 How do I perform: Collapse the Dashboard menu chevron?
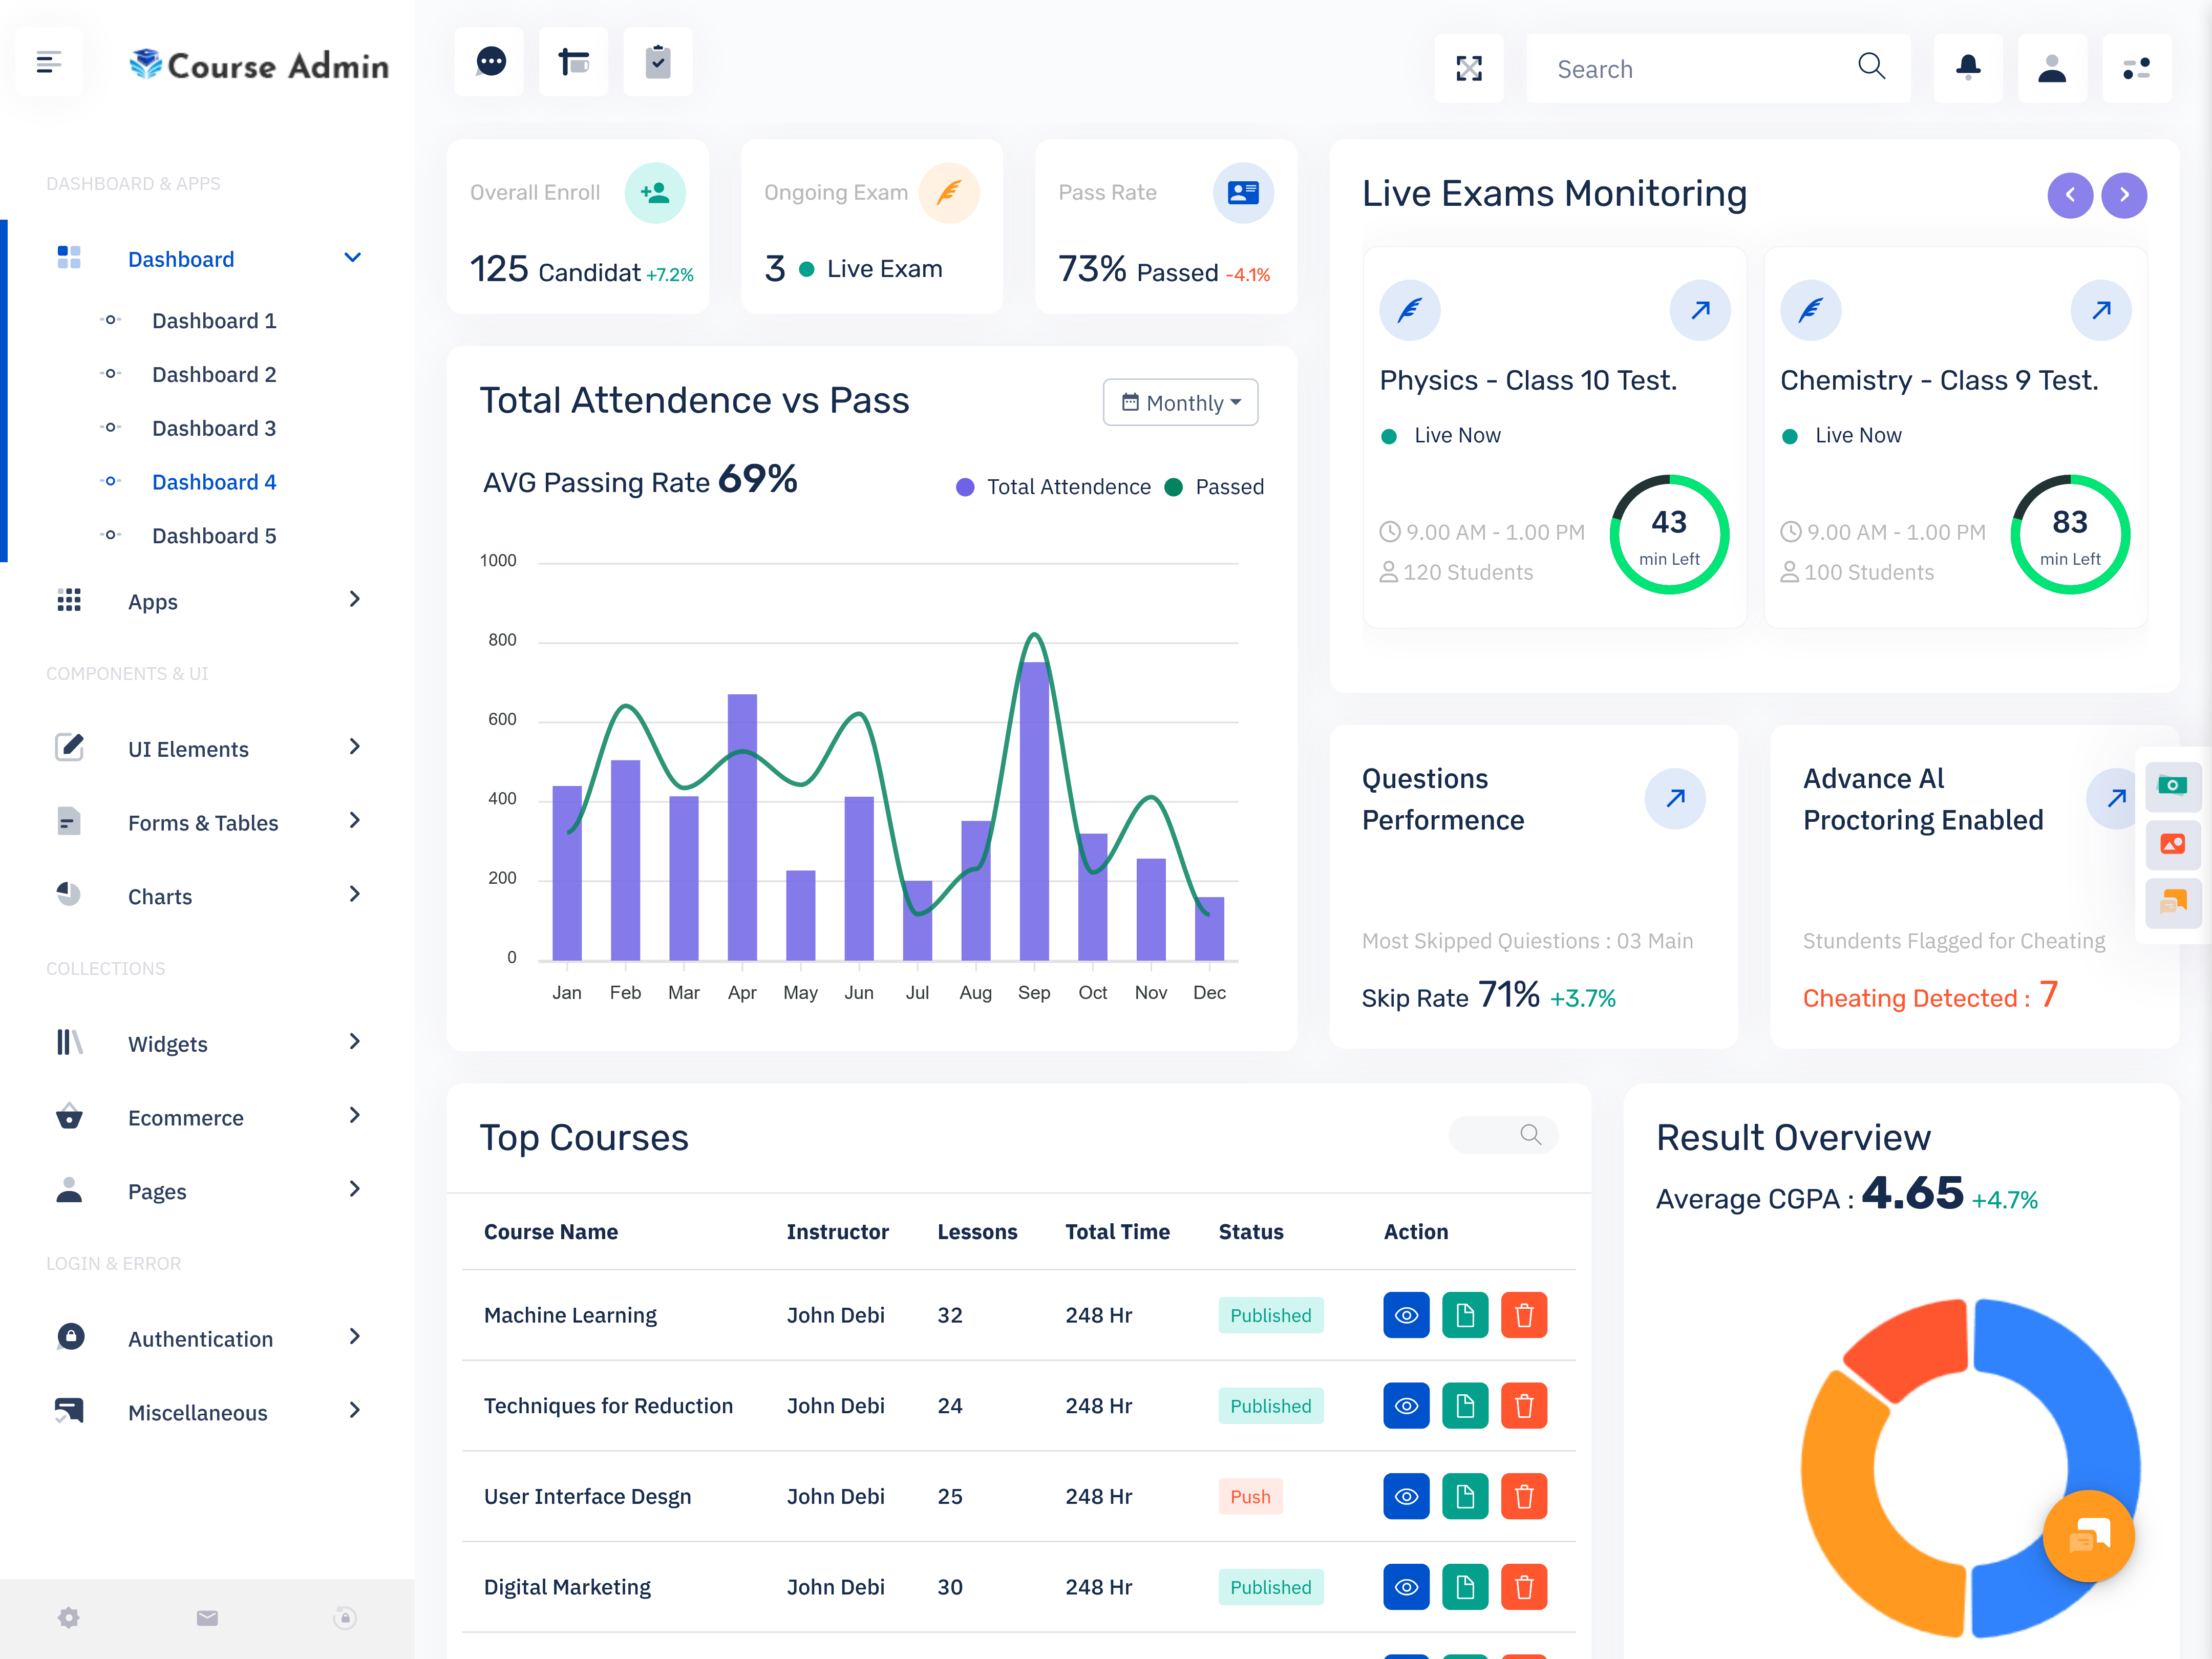pyautogui.click(x=352, y=258)
